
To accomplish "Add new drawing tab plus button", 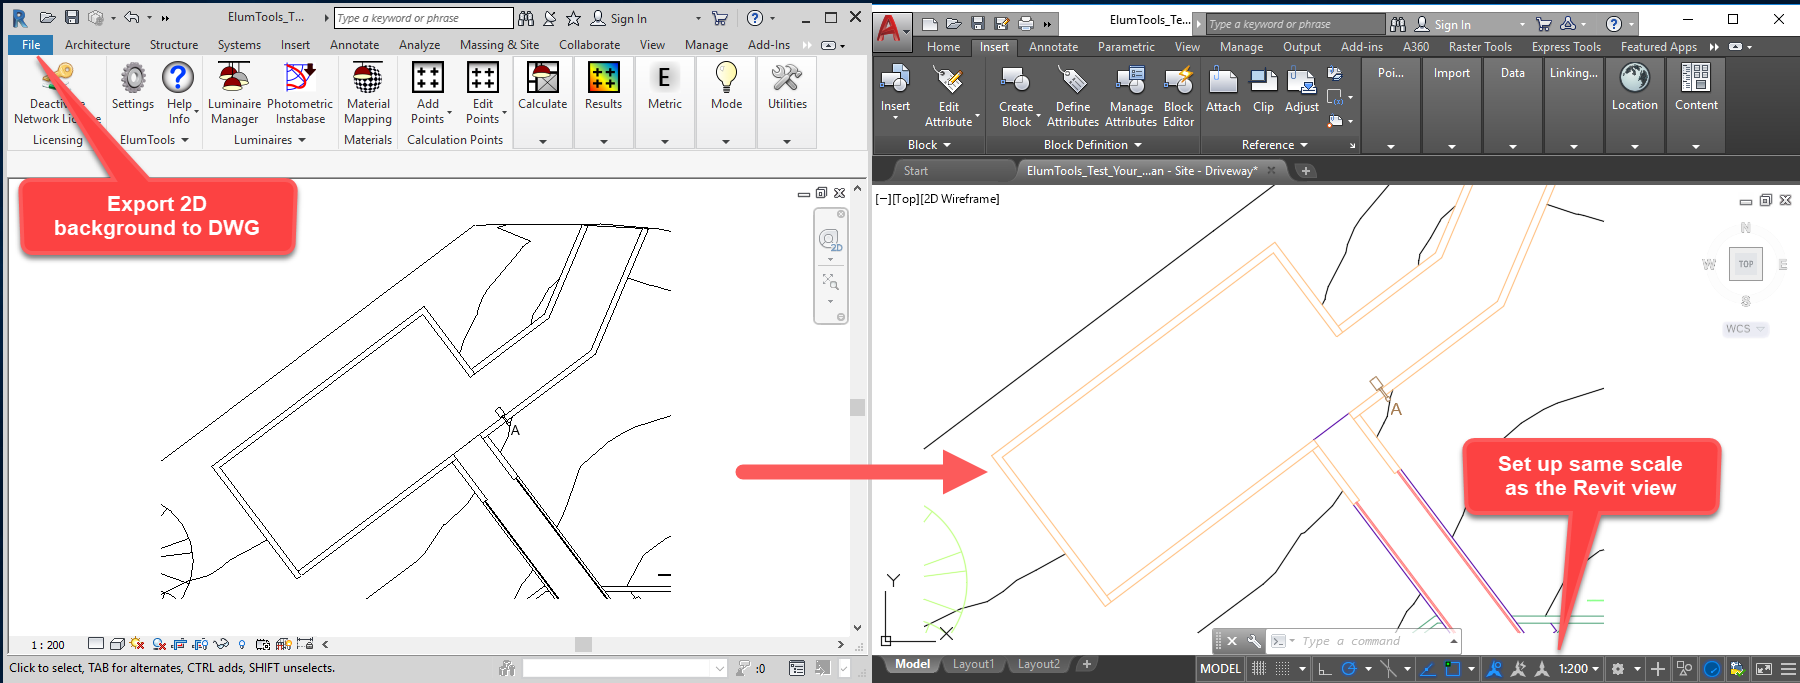I will [1304, 171].
